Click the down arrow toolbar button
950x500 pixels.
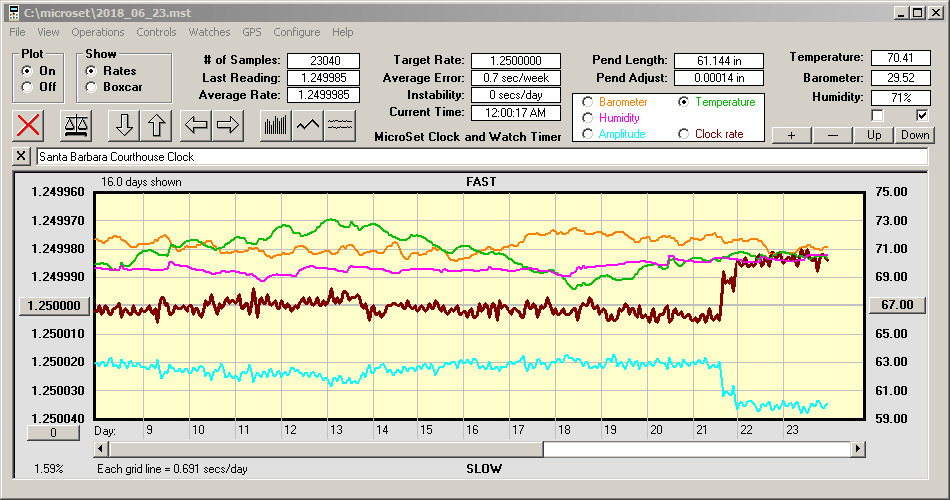click(x=124, y=125)
